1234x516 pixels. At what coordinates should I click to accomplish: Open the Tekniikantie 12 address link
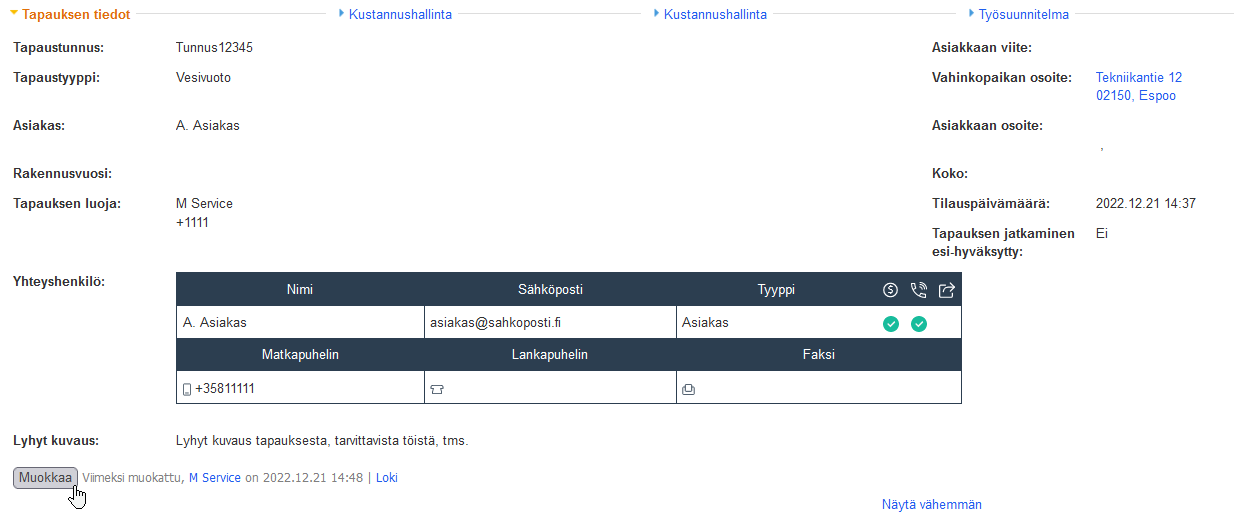tap(1139, 78)
